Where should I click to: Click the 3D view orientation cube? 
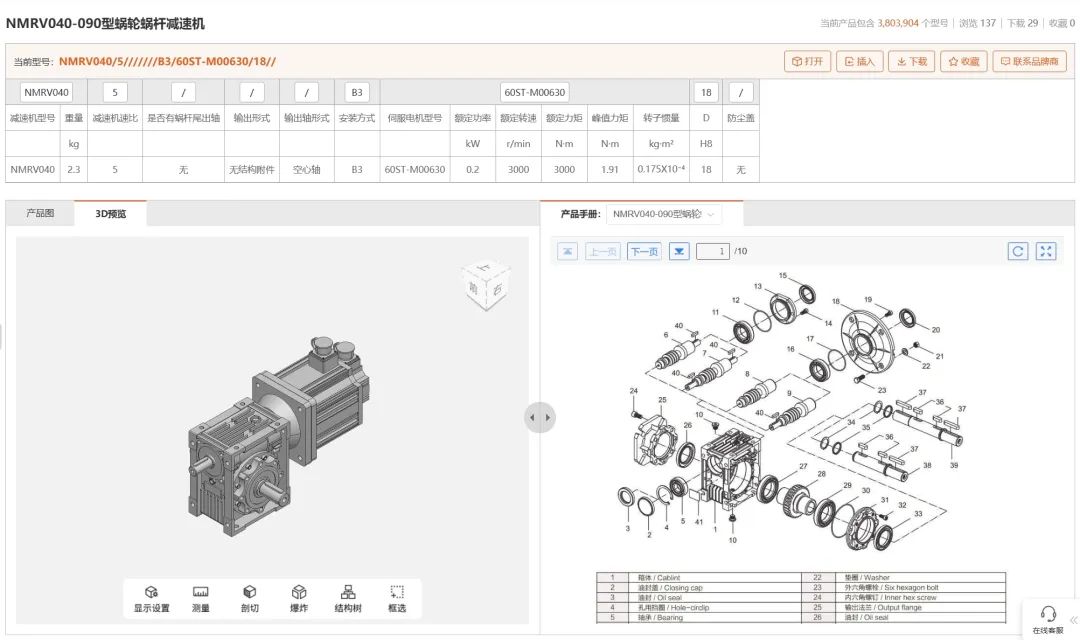486,285
